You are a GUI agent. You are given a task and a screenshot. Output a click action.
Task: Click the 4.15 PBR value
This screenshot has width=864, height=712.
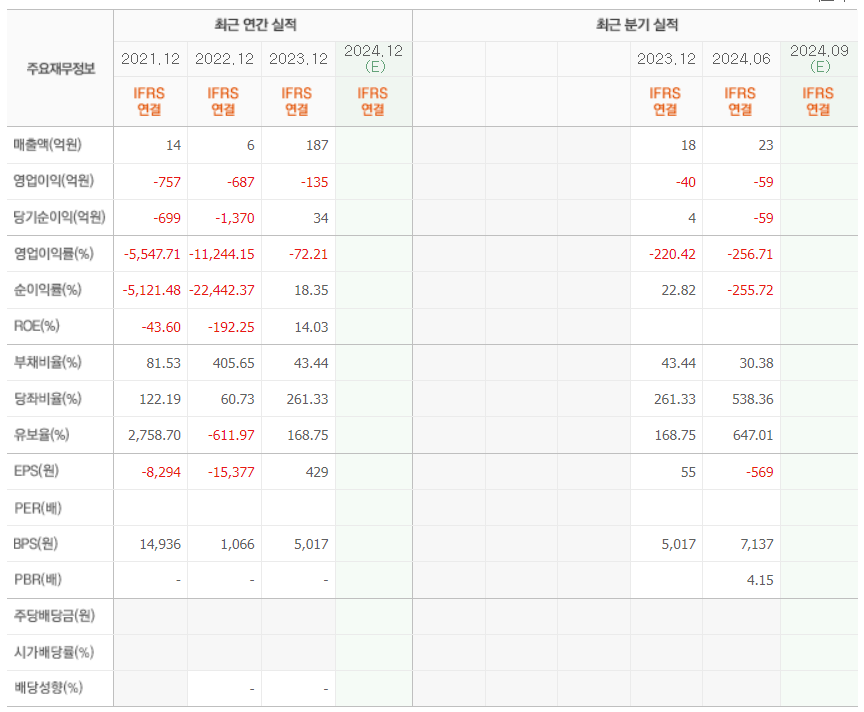760,580
